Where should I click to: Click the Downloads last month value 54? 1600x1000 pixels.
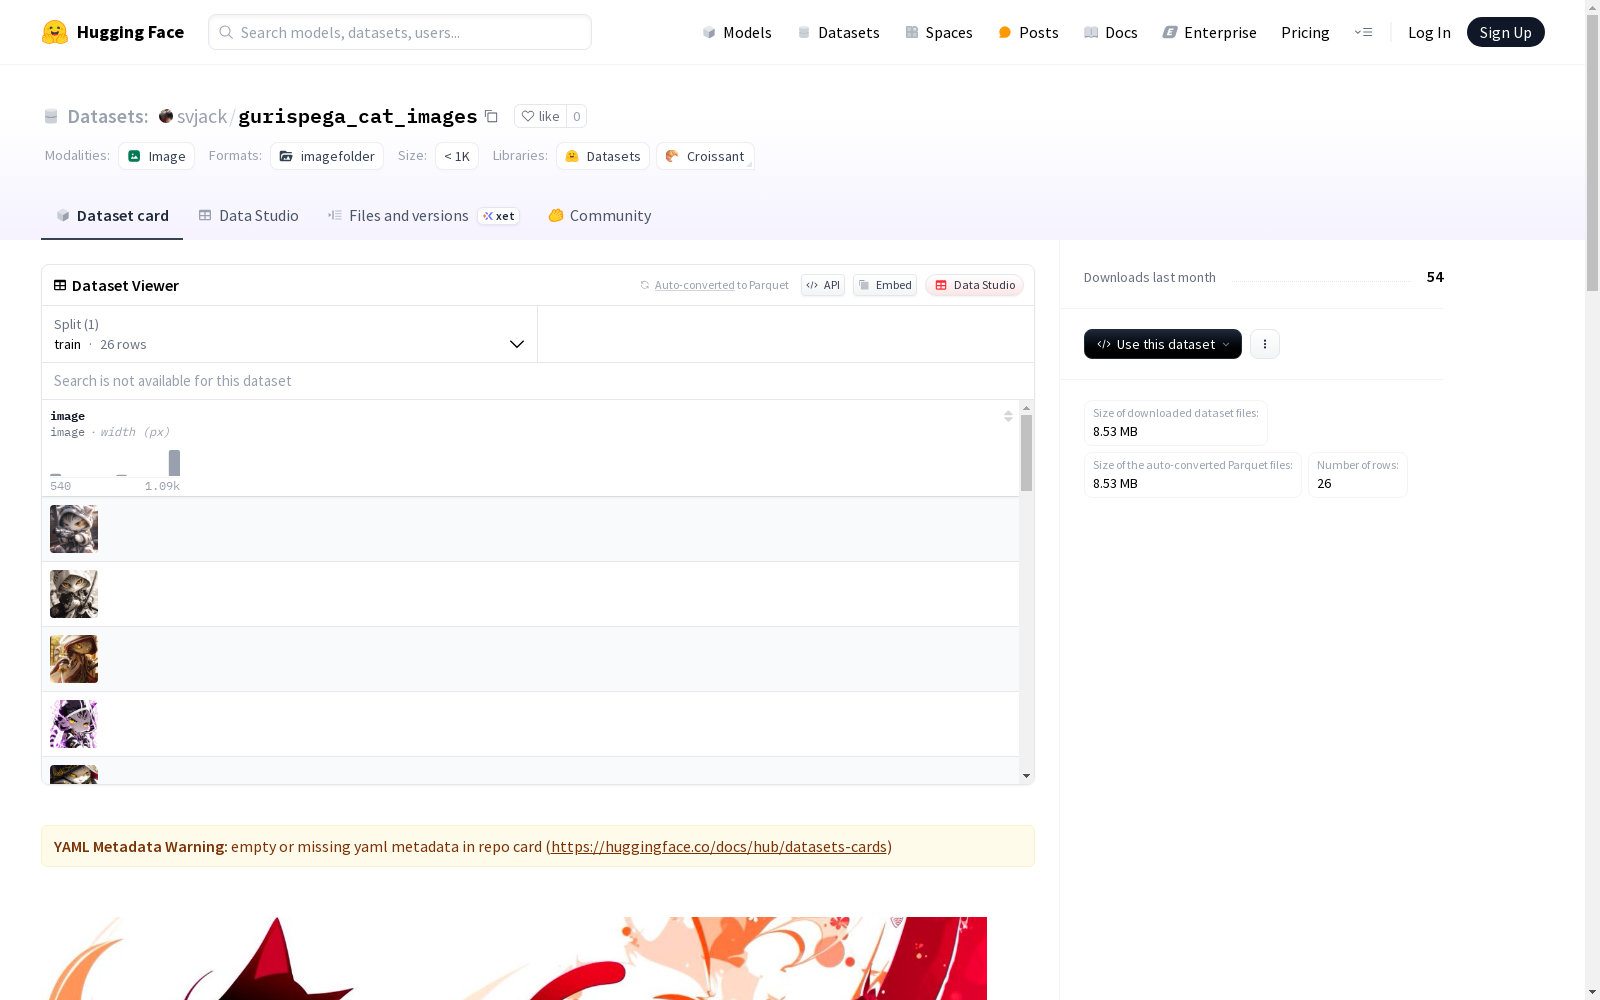tap(1435, 277)
